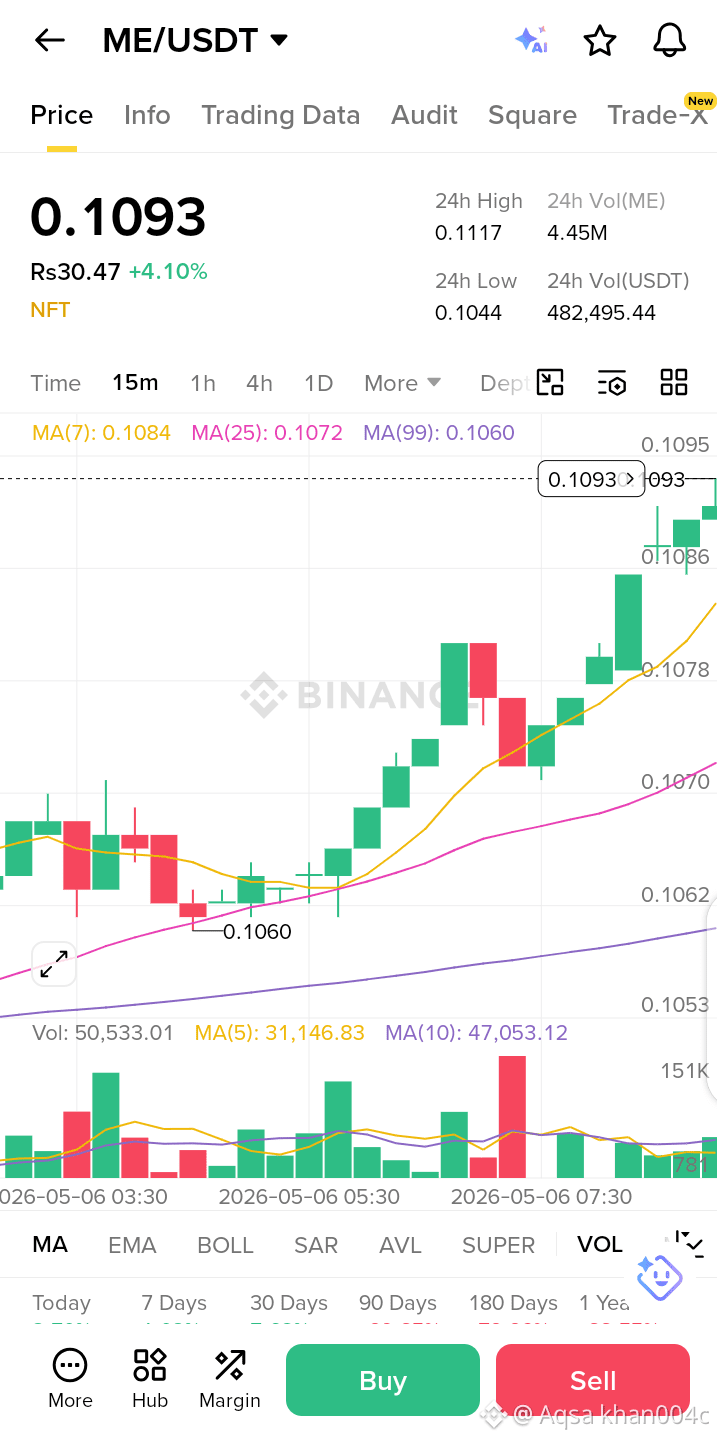Tap the floating chatbot assistant icon

coord(659,1277)
